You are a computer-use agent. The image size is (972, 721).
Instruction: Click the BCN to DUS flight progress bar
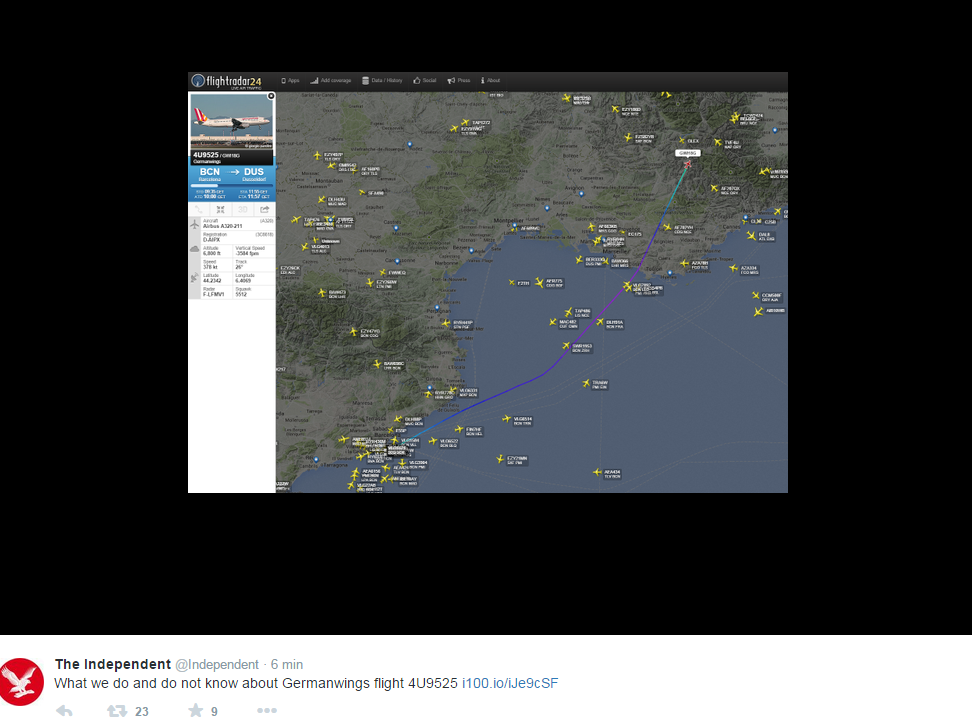coord(231,185)
